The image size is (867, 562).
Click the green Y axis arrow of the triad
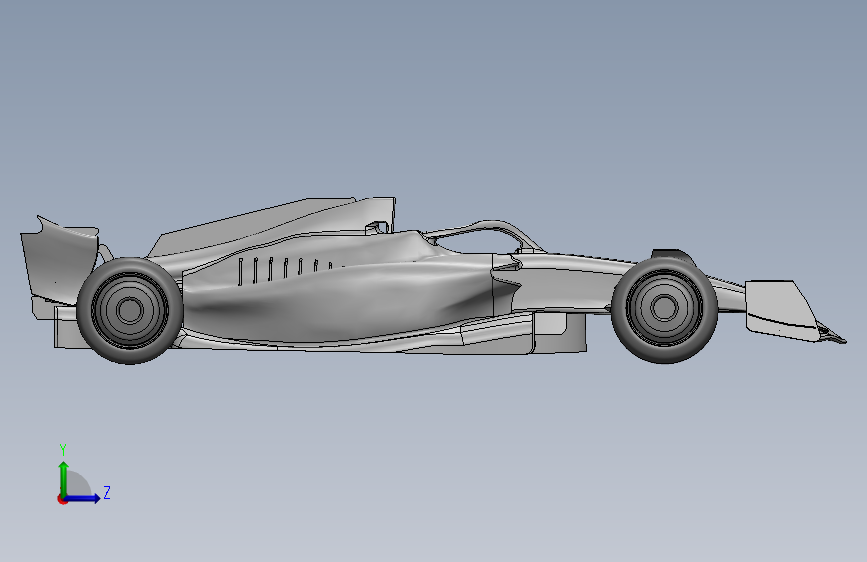pyautogui.click(x=64, y=479)
